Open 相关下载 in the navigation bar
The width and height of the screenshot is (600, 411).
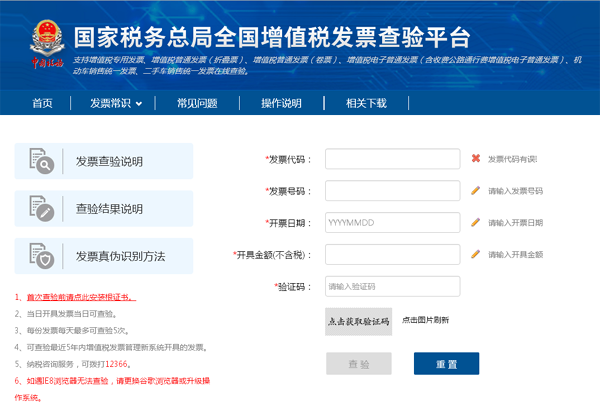[x=366, y=103]
